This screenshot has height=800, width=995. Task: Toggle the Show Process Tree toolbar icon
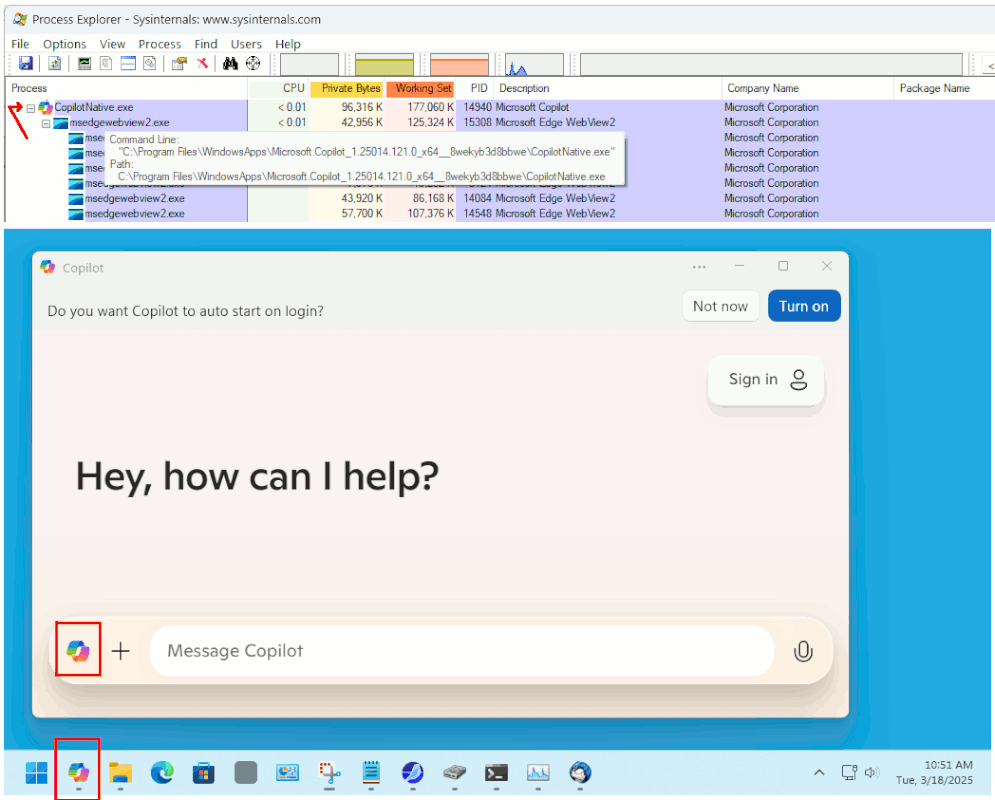(106, 63)
